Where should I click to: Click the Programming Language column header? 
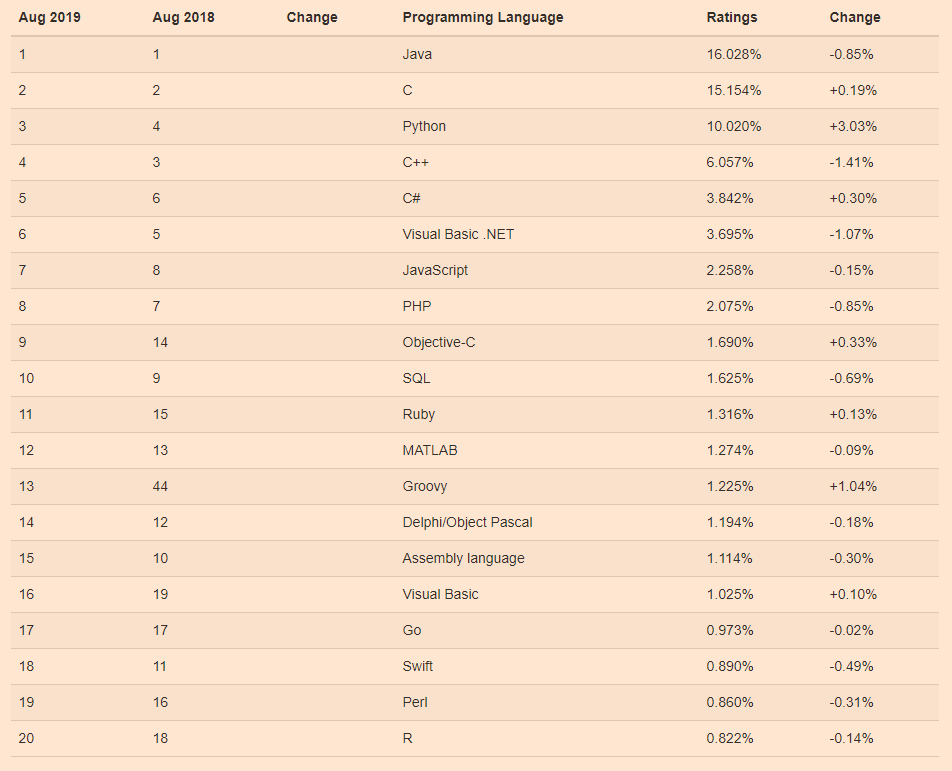pyautogui.click(x=482, y=17)
